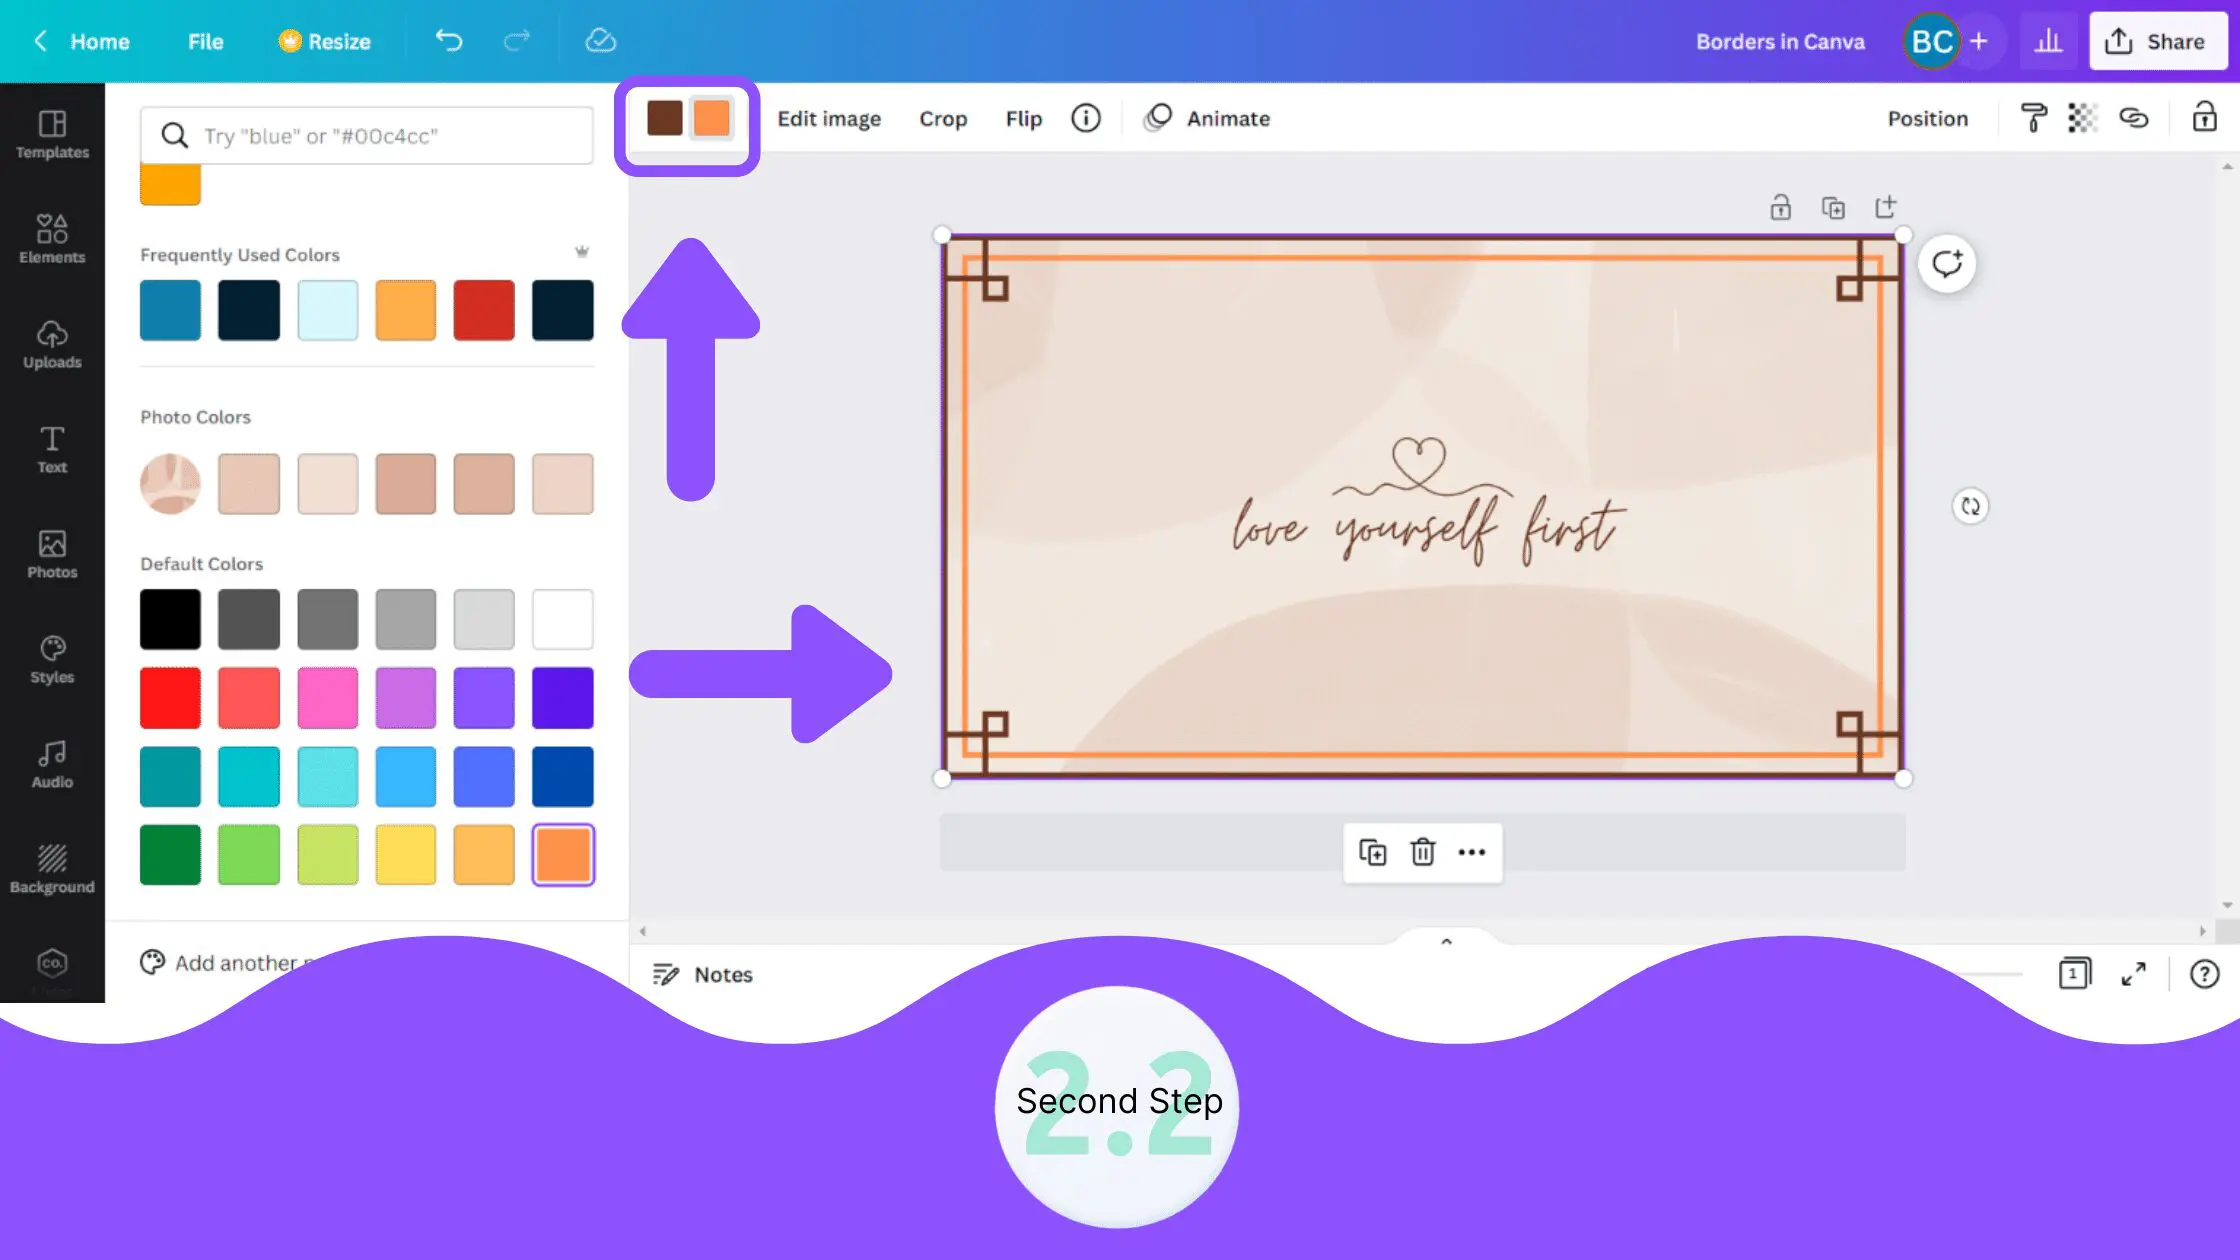Click the Home menu item
Screen dimensions: 2240x1260
[100, 42]
